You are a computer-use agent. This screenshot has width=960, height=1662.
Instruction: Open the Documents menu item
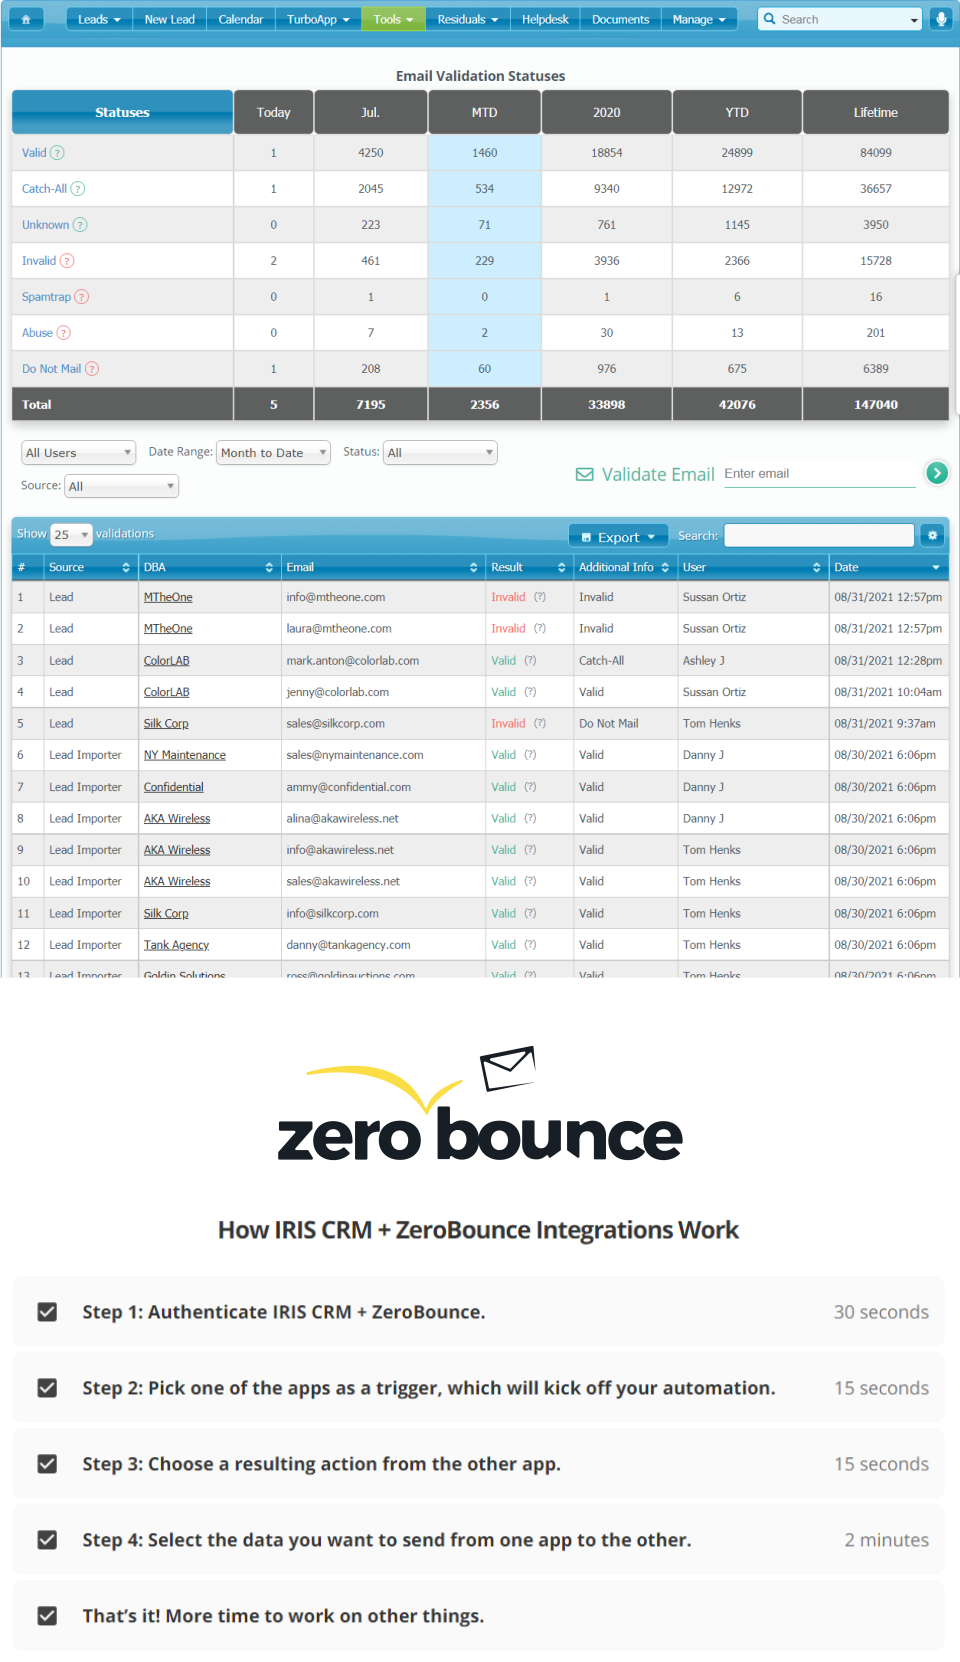click(x=620, y=19)
